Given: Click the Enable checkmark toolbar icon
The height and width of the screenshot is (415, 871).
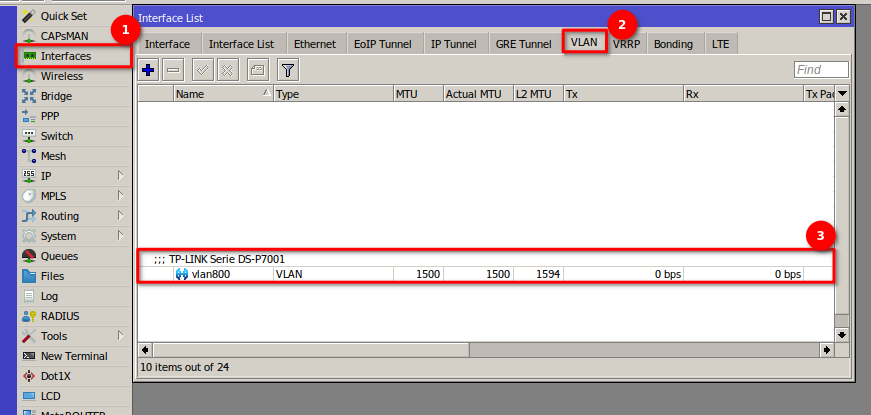Looking at the screenshot, I should (x=203, y=70).
